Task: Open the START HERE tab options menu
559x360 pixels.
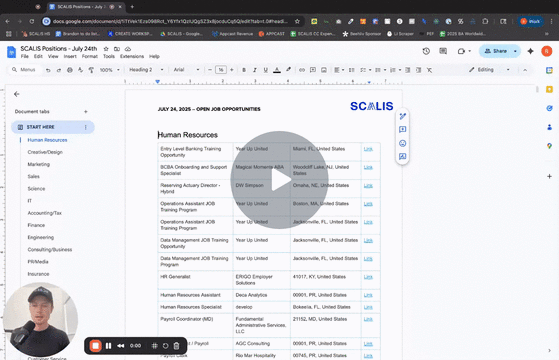Action: (x=86, y=127)
